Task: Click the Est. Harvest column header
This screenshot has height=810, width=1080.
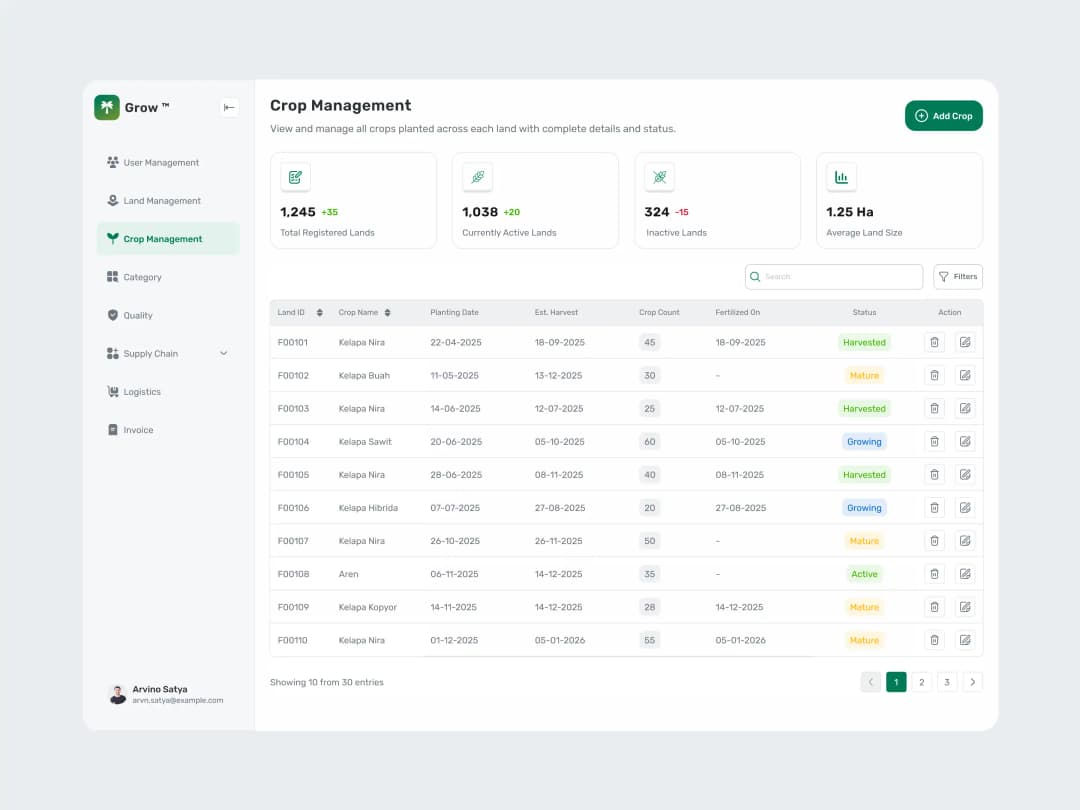Action: click(x=557, y=313)
